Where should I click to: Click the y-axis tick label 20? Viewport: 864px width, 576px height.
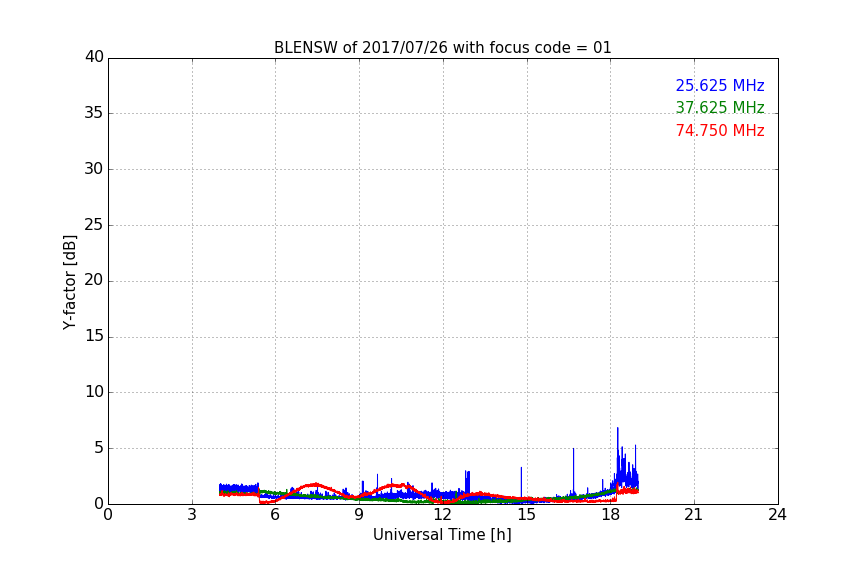click(94, 280)
